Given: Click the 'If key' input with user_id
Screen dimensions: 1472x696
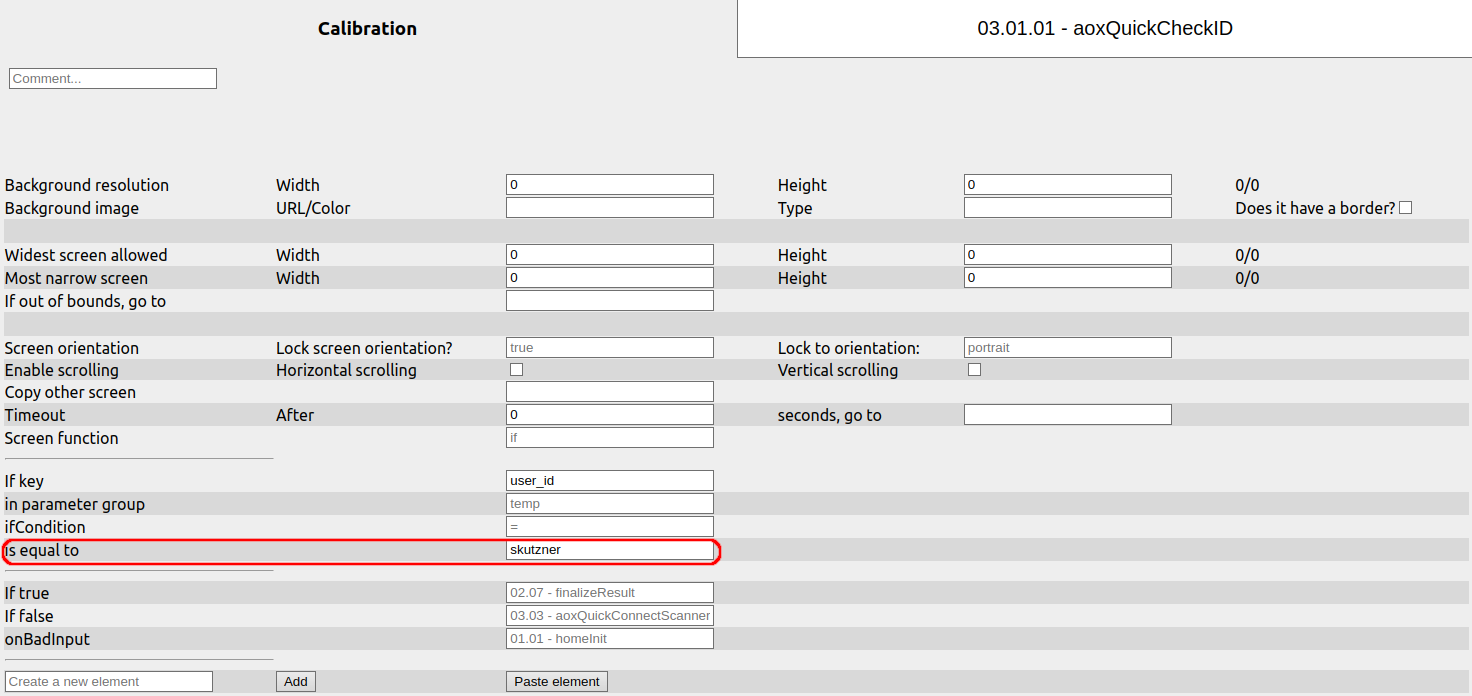Looking at the screenshot, I should click(x=609, y=481).
